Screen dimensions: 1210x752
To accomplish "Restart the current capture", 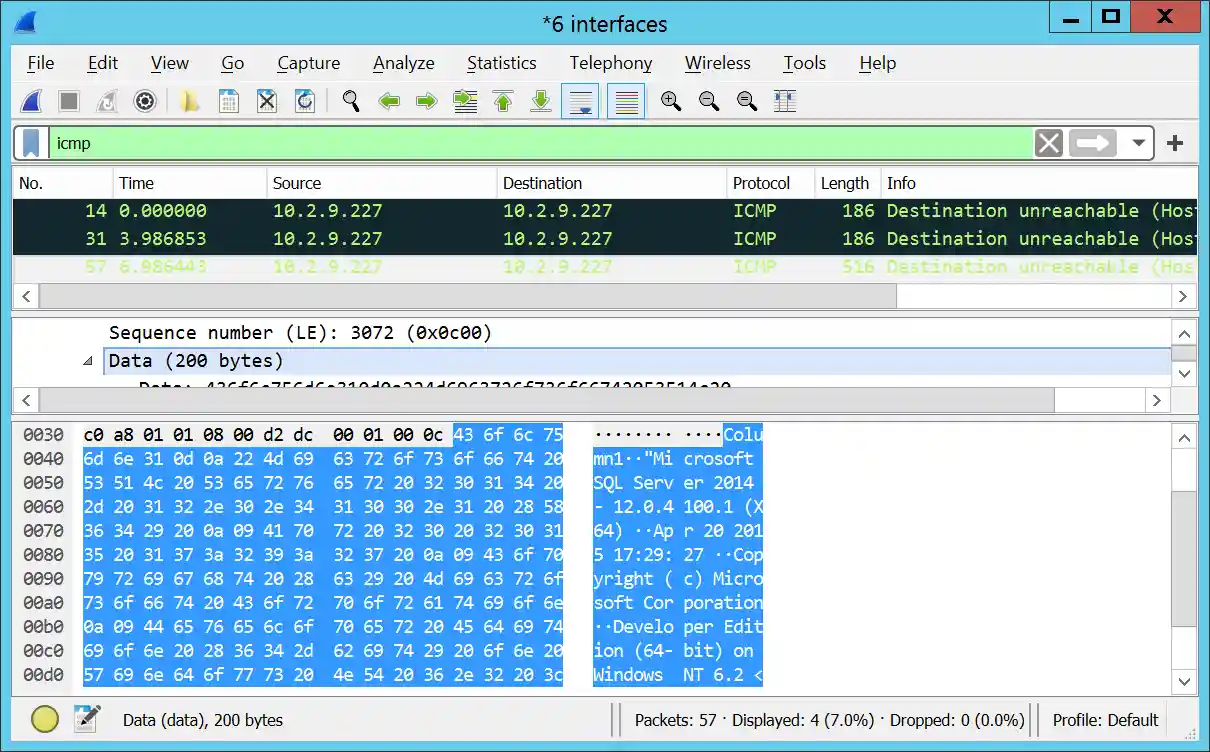I will pyautogui.click(x=107, y=101).
